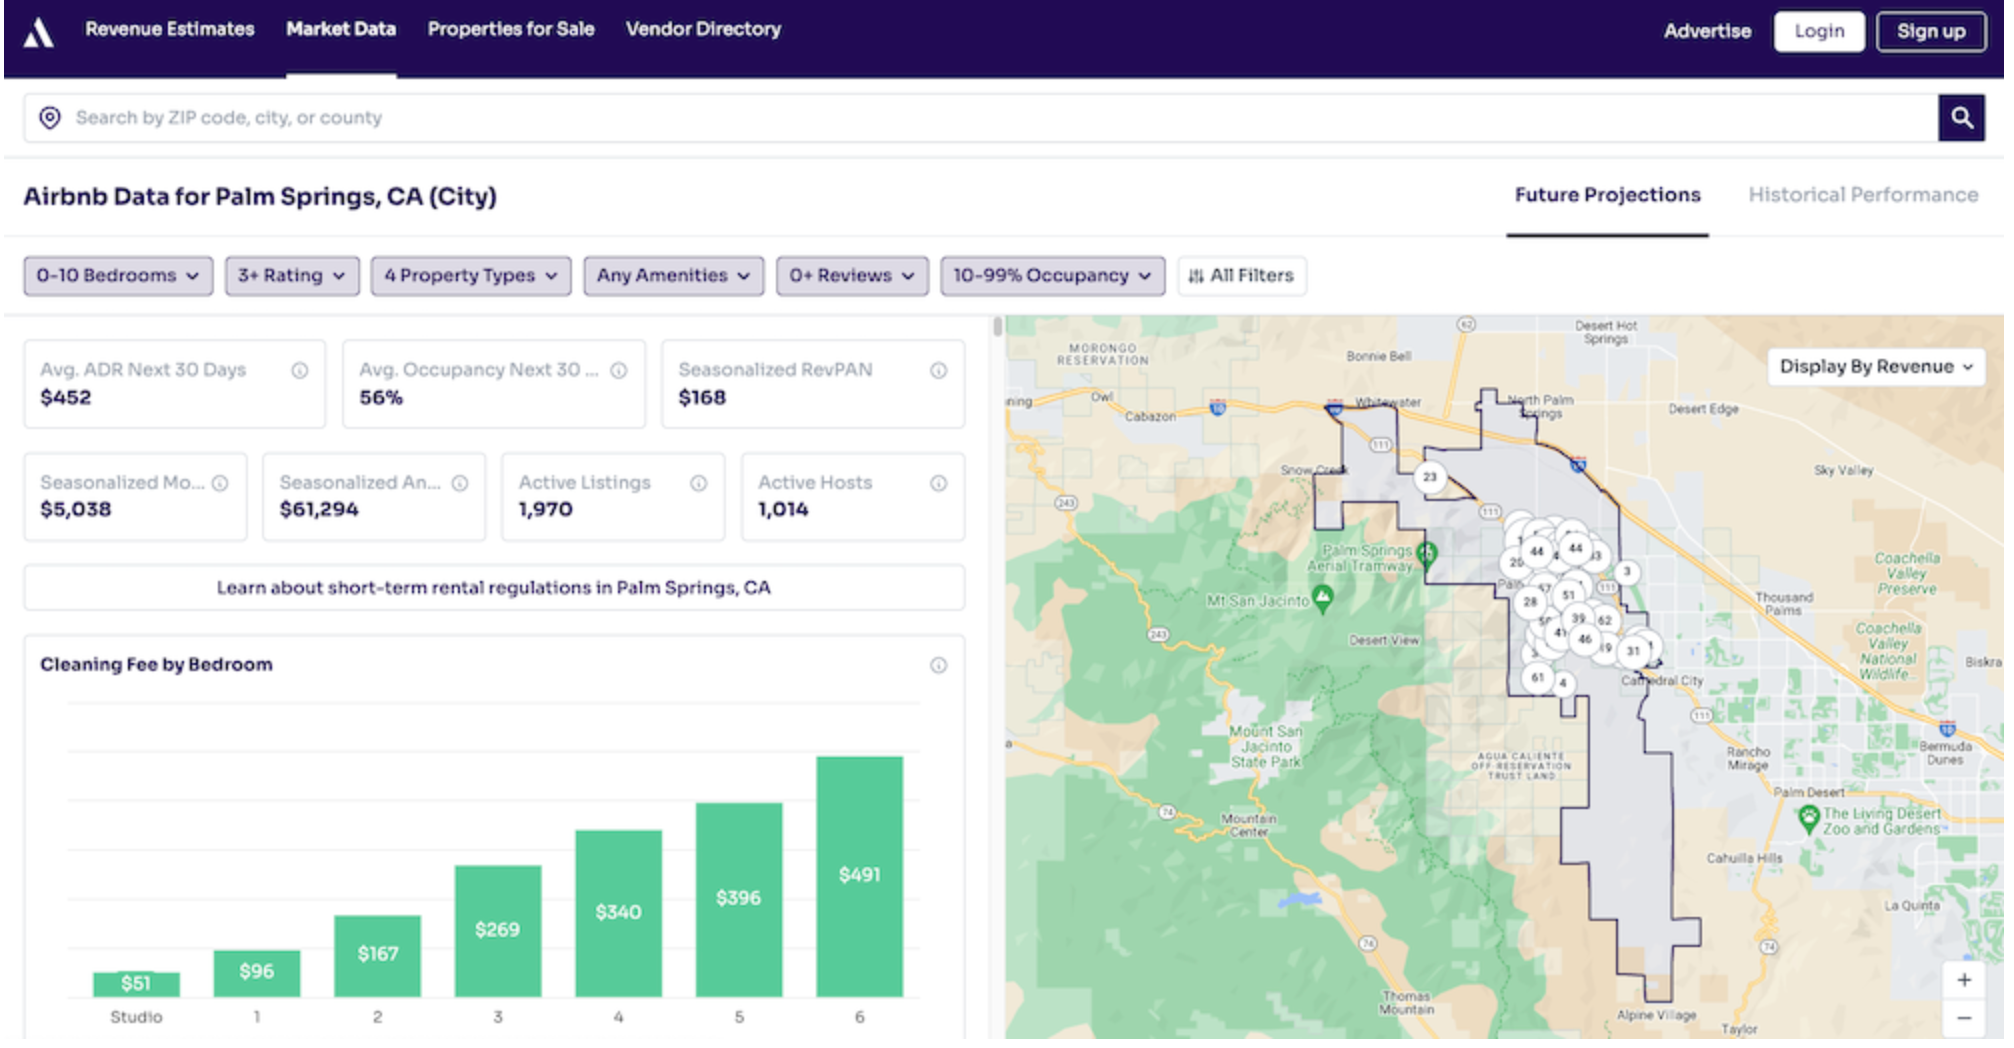The width and height of the screenshot is (2014, 1048).
Task: Click the Airbnb Data for Palm Springs heading
Action: (x=260, y=197)
